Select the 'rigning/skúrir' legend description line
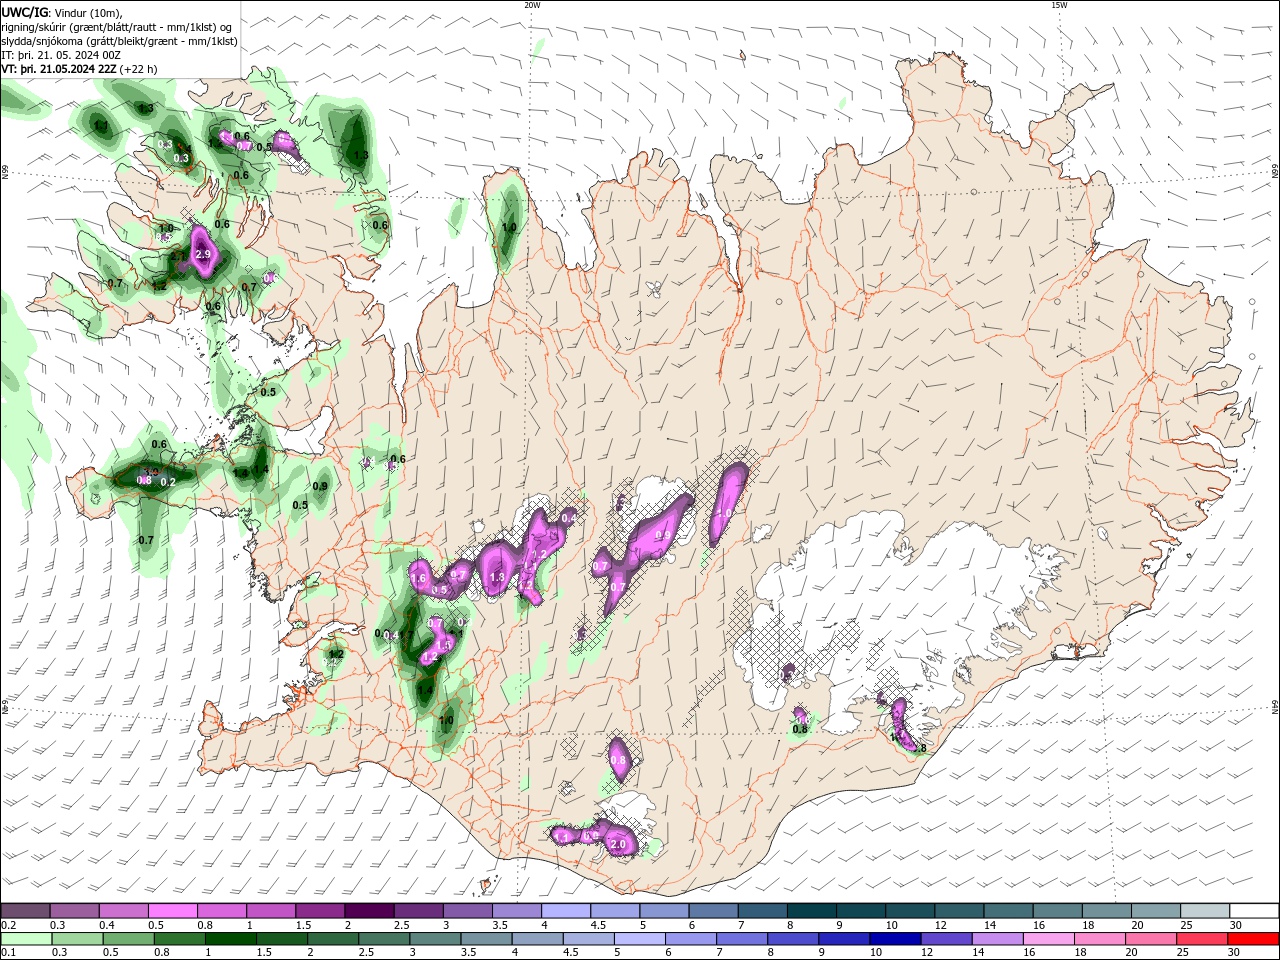The width and height of the screenshot is (1280, 960). tap(116, 27)
